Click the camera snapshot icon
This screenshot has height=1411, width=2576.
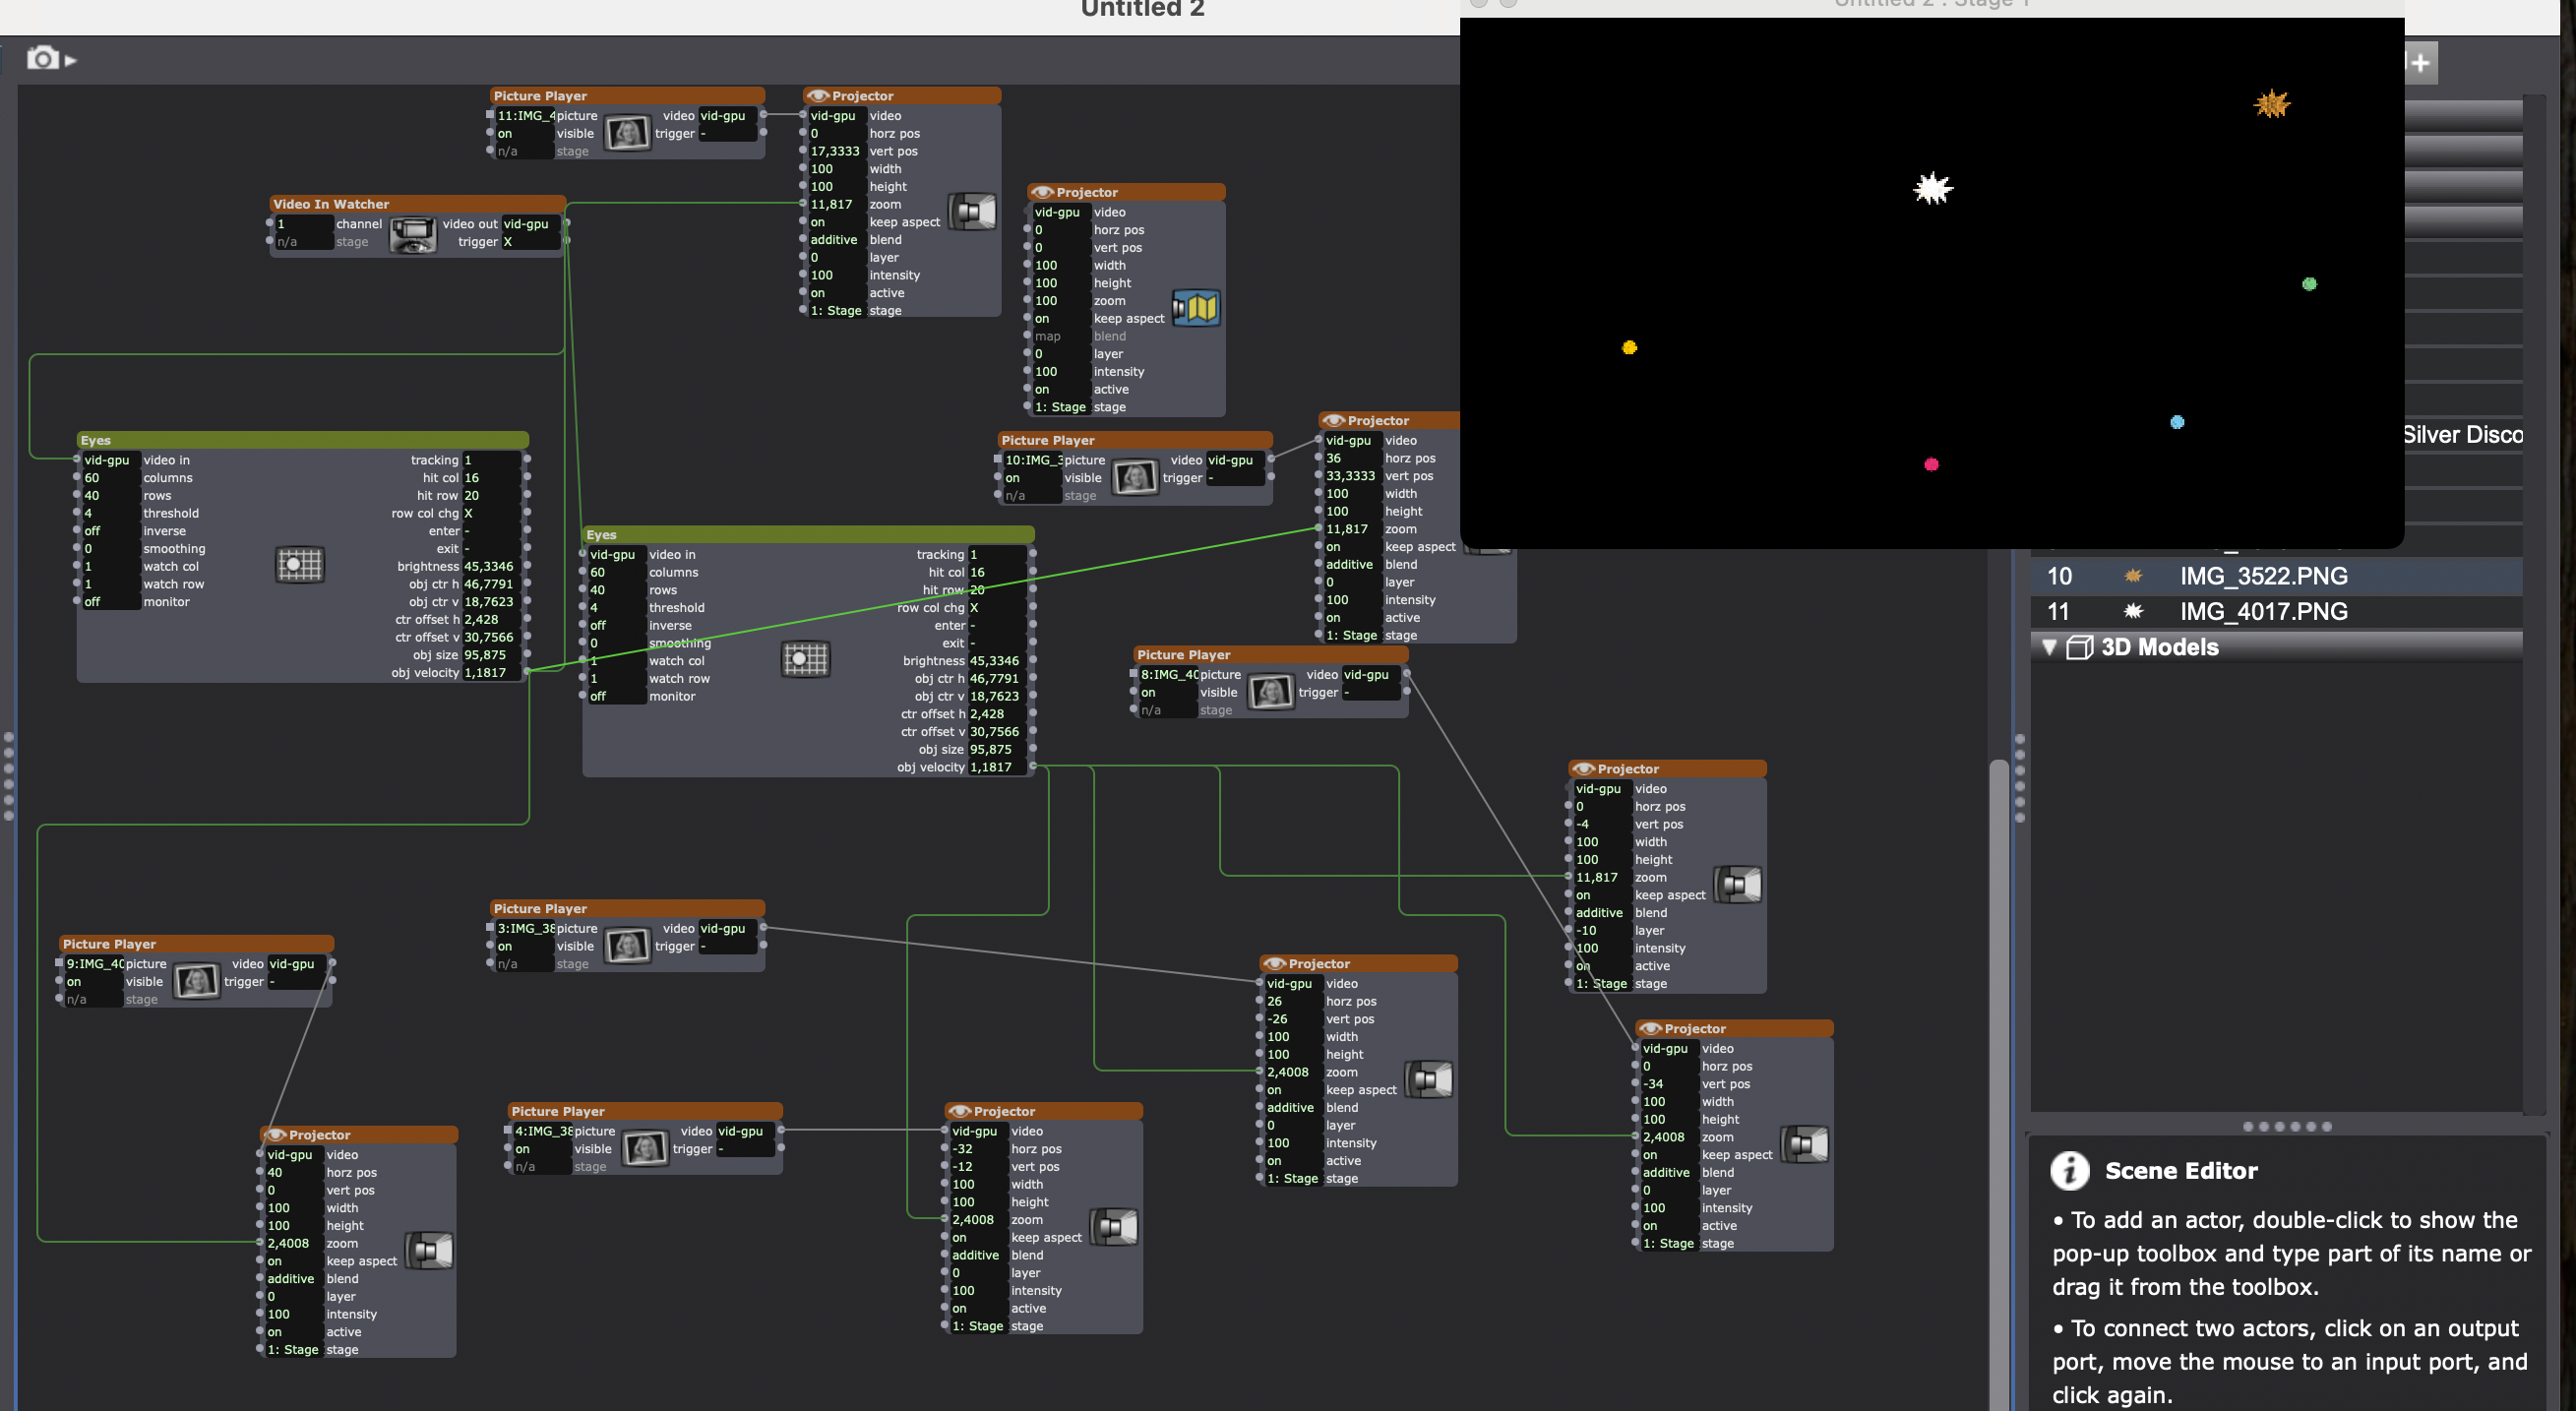click(x=42, y=58)
